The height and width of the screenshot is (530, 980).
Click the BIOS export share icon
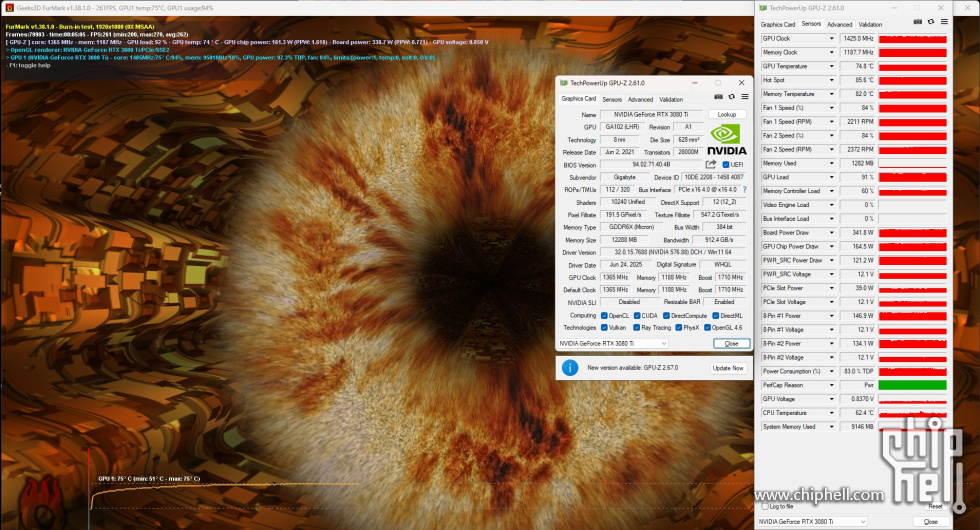[711, 164]
